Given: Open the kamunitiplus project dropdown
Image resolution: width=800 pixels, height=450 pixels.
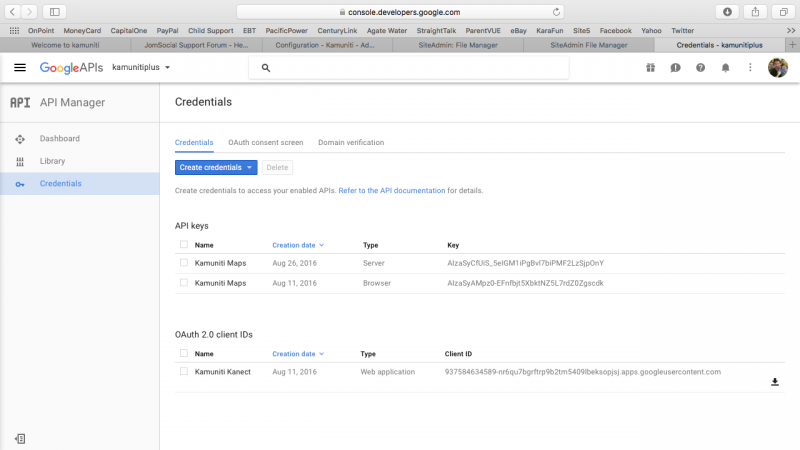Looking at the screenshot, I should [141, 67].
